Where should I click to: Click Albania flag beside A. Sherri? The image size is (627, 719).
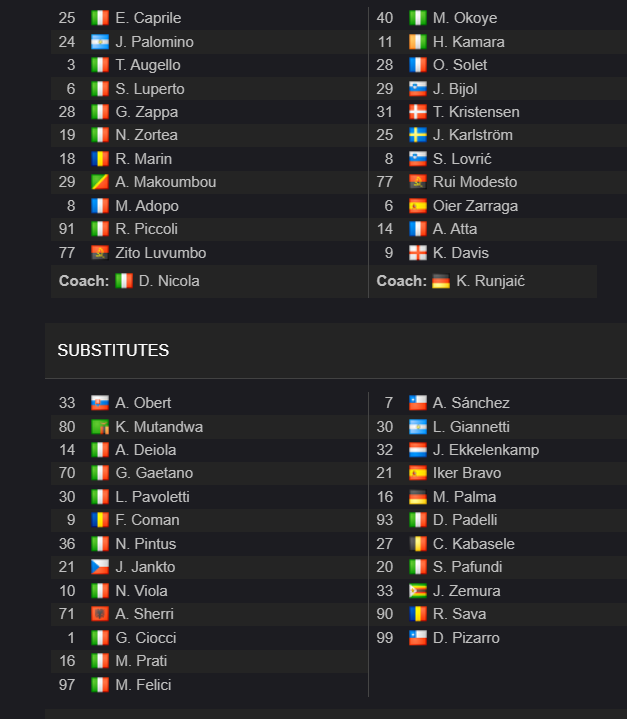pyautogui.click(x=100, y=614)
